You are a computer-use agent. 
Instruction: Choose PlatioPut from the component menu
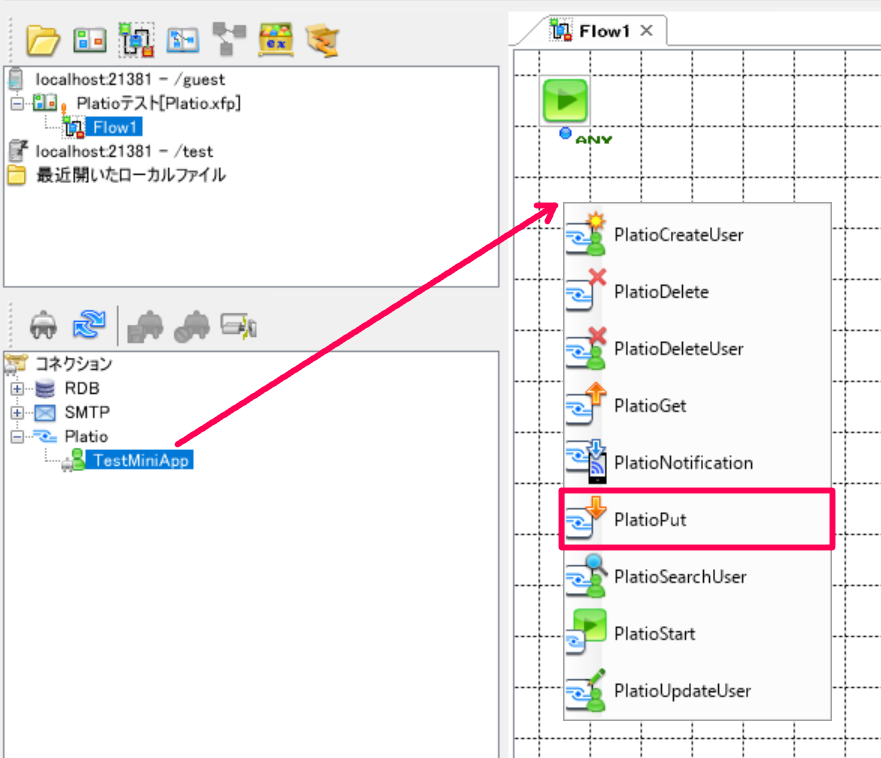pyautogui.click(x=697, y=519)
